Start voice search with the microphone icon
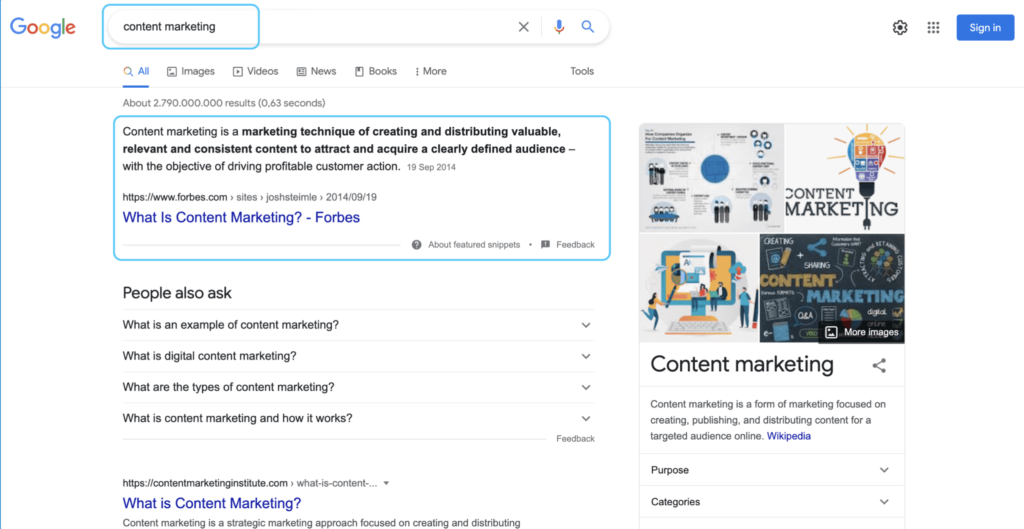Screen dimensions: 1024x529 click(559, 27)
